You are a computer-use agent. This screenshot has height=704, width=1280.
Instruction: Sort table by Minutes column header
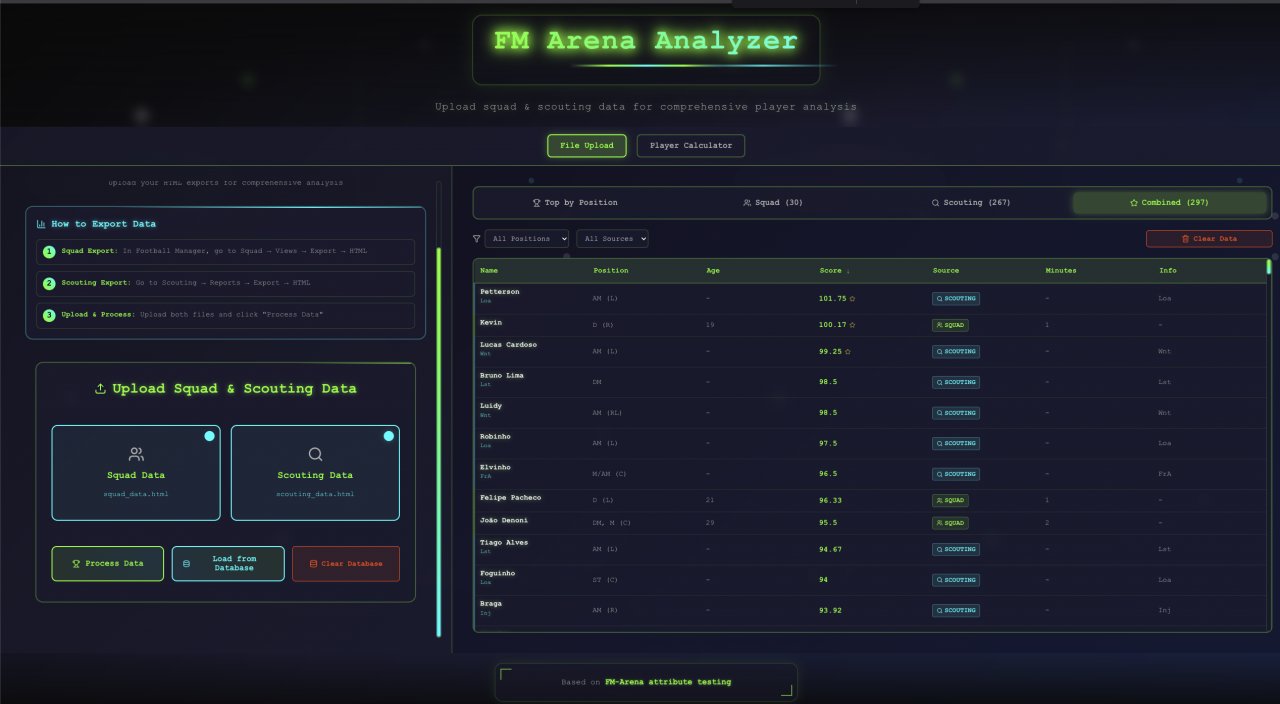[1061, 270]
